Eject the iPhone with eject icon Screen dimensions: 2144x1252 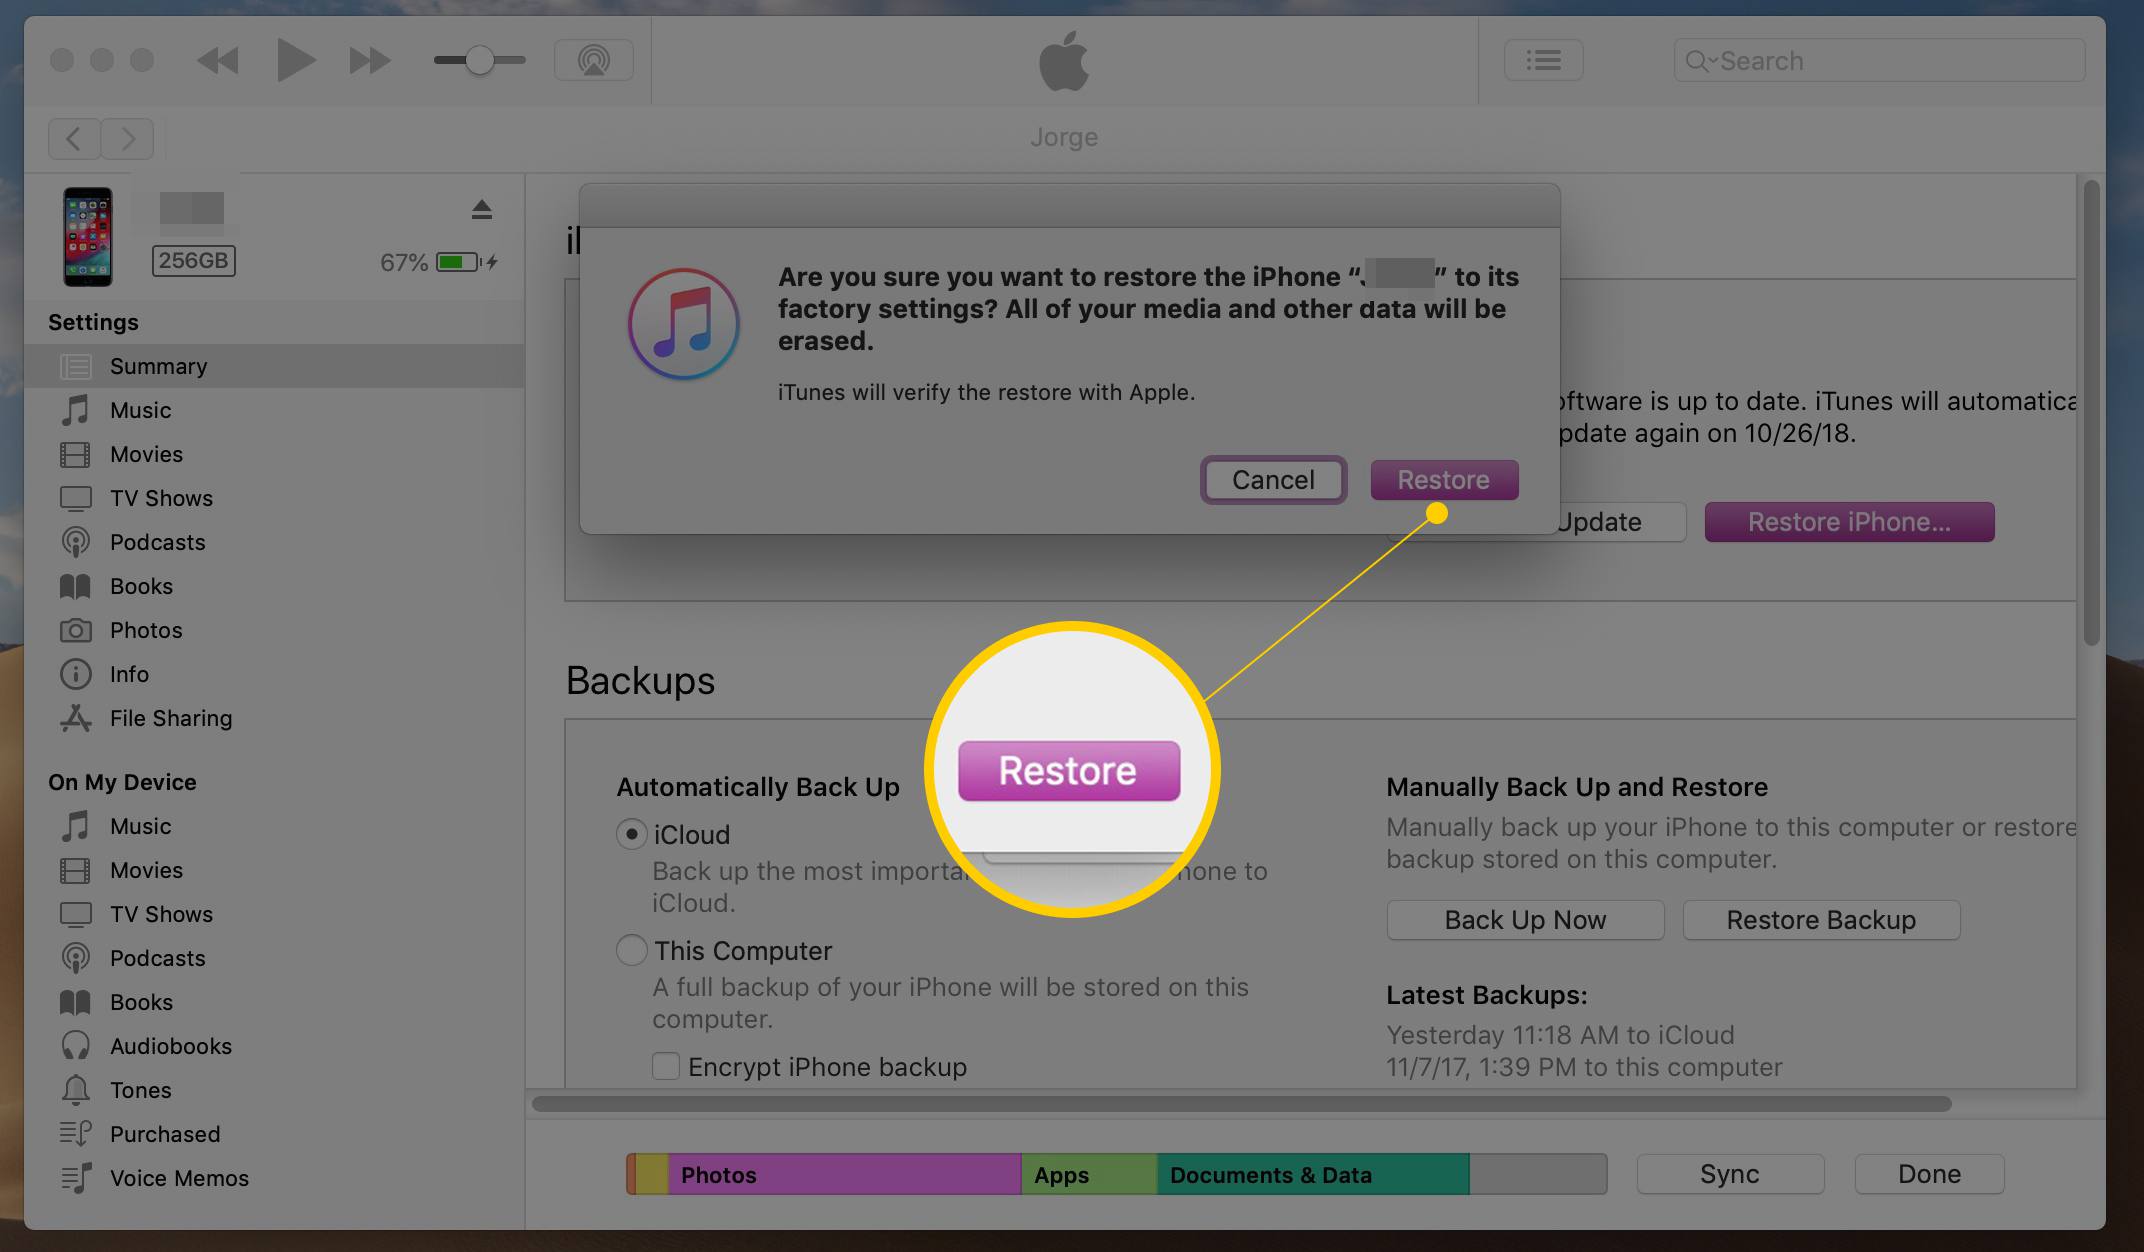[x=481, y=209]
